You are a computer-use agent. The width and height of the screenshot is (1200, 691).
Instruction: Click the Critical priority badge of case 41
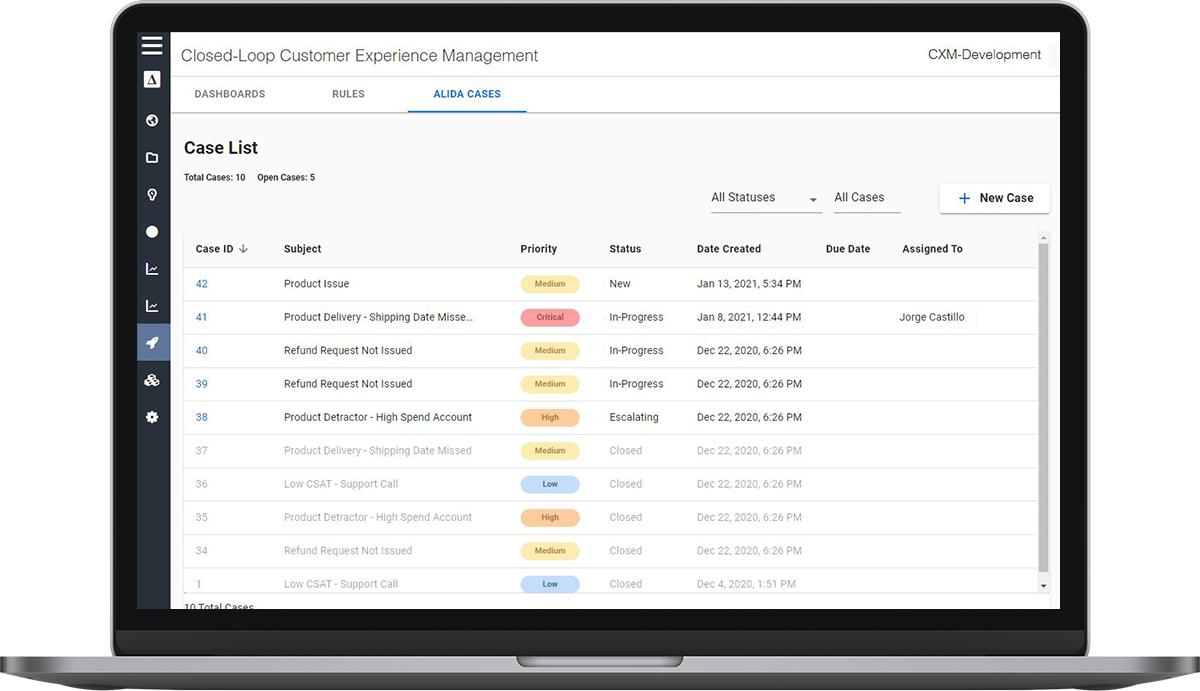tap(550, 317)
